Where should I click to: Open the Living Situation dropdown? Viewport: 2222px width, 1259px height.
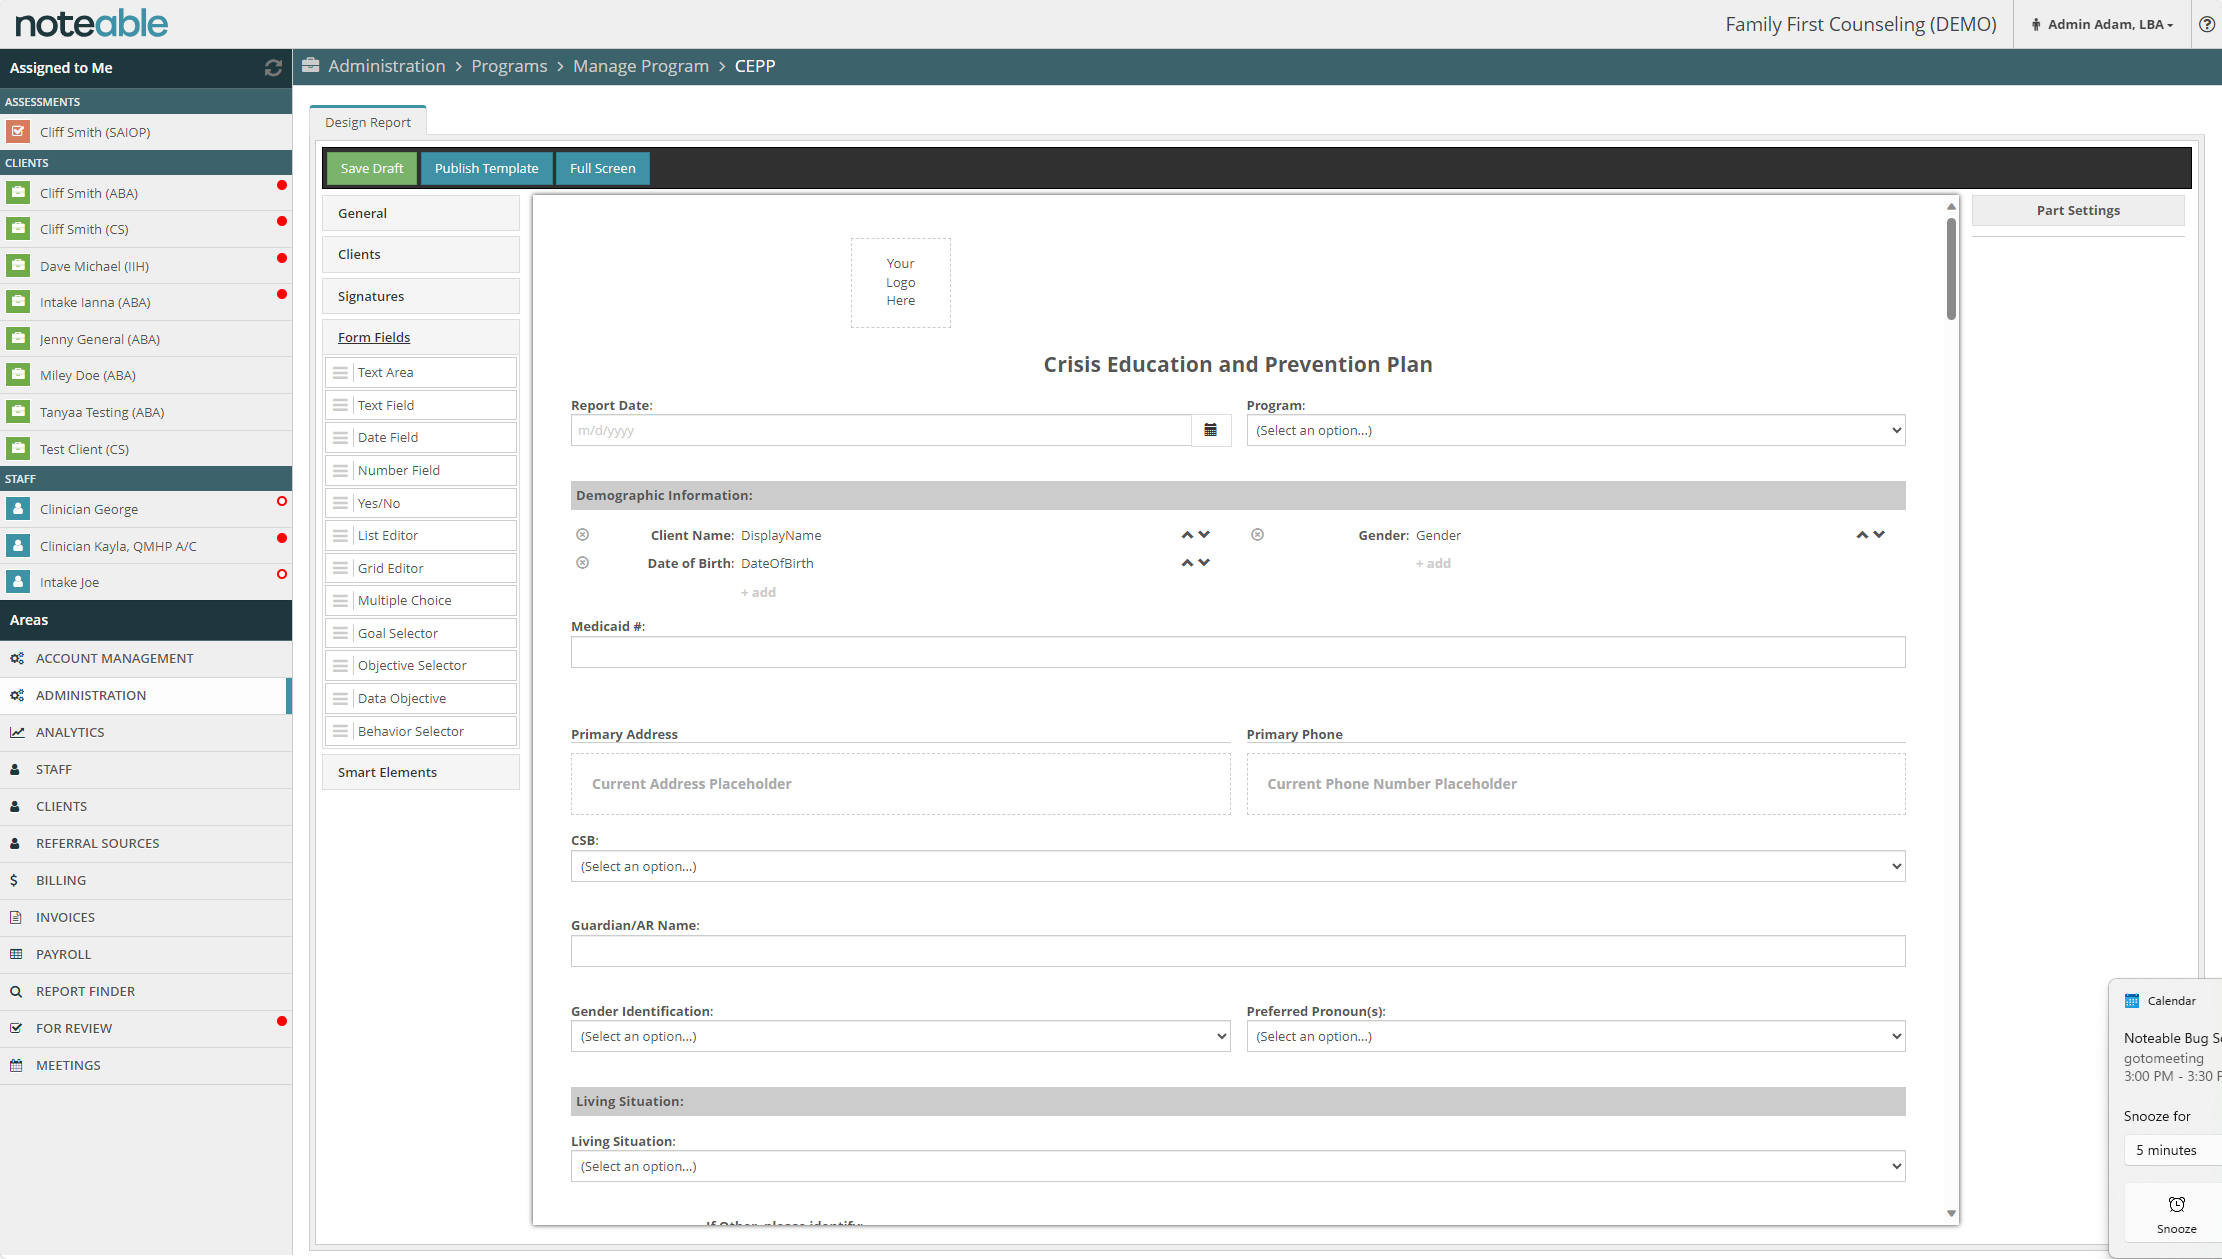pyautogui.click(x=1237, y=1165)
